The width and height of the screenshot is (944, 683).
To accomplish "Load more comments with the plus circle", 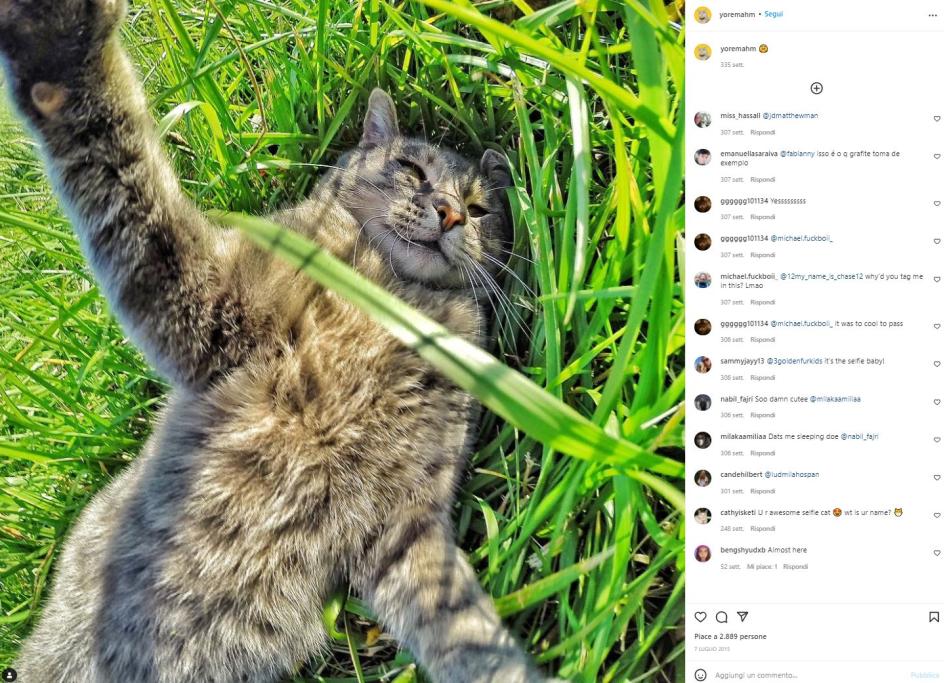I will coord(816,89).
